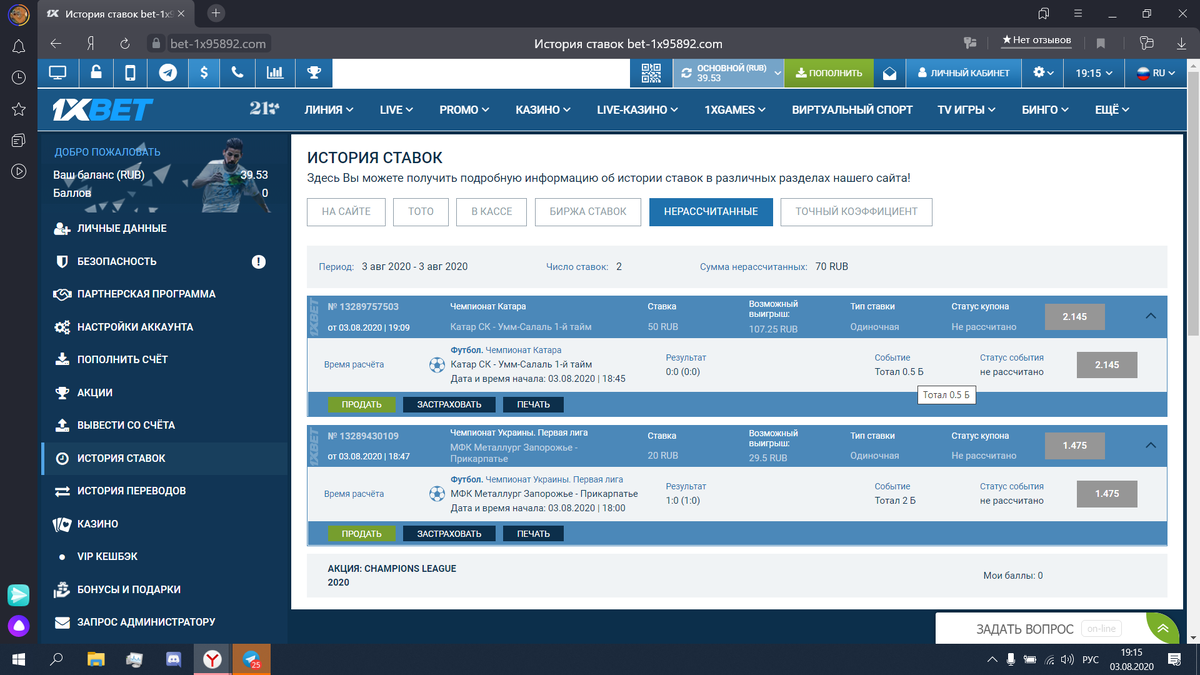1200x675 pixels.
Task: Open БЕЗОПАСНОСТЬ in sidebar
Action: (165, 261)
